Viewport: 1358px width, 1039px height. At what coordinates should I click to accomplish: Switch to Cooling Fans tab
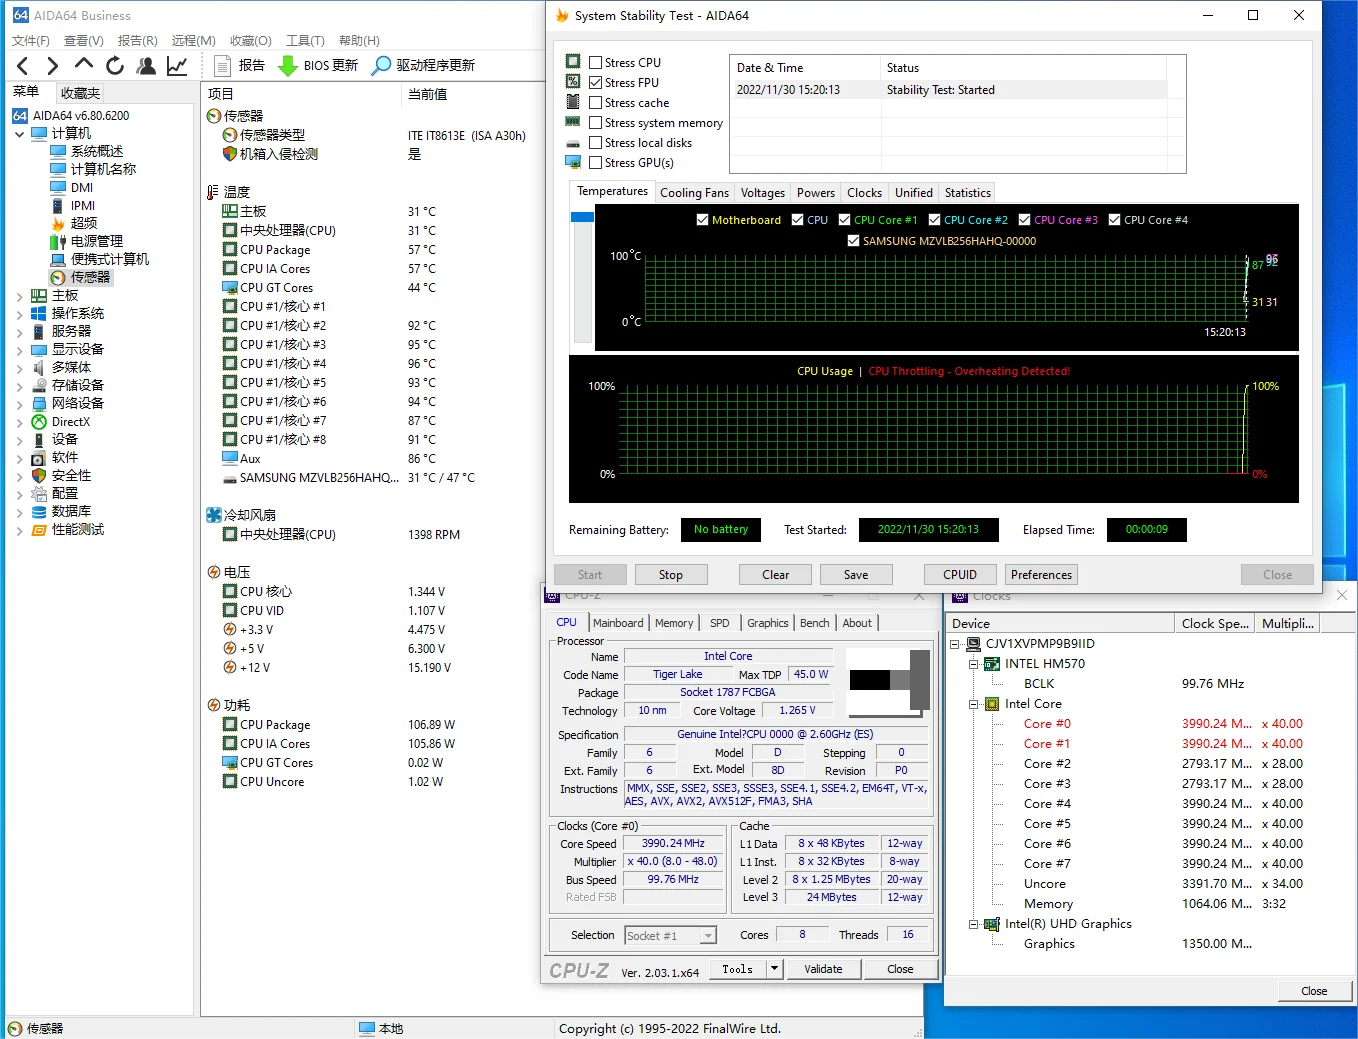694,193
